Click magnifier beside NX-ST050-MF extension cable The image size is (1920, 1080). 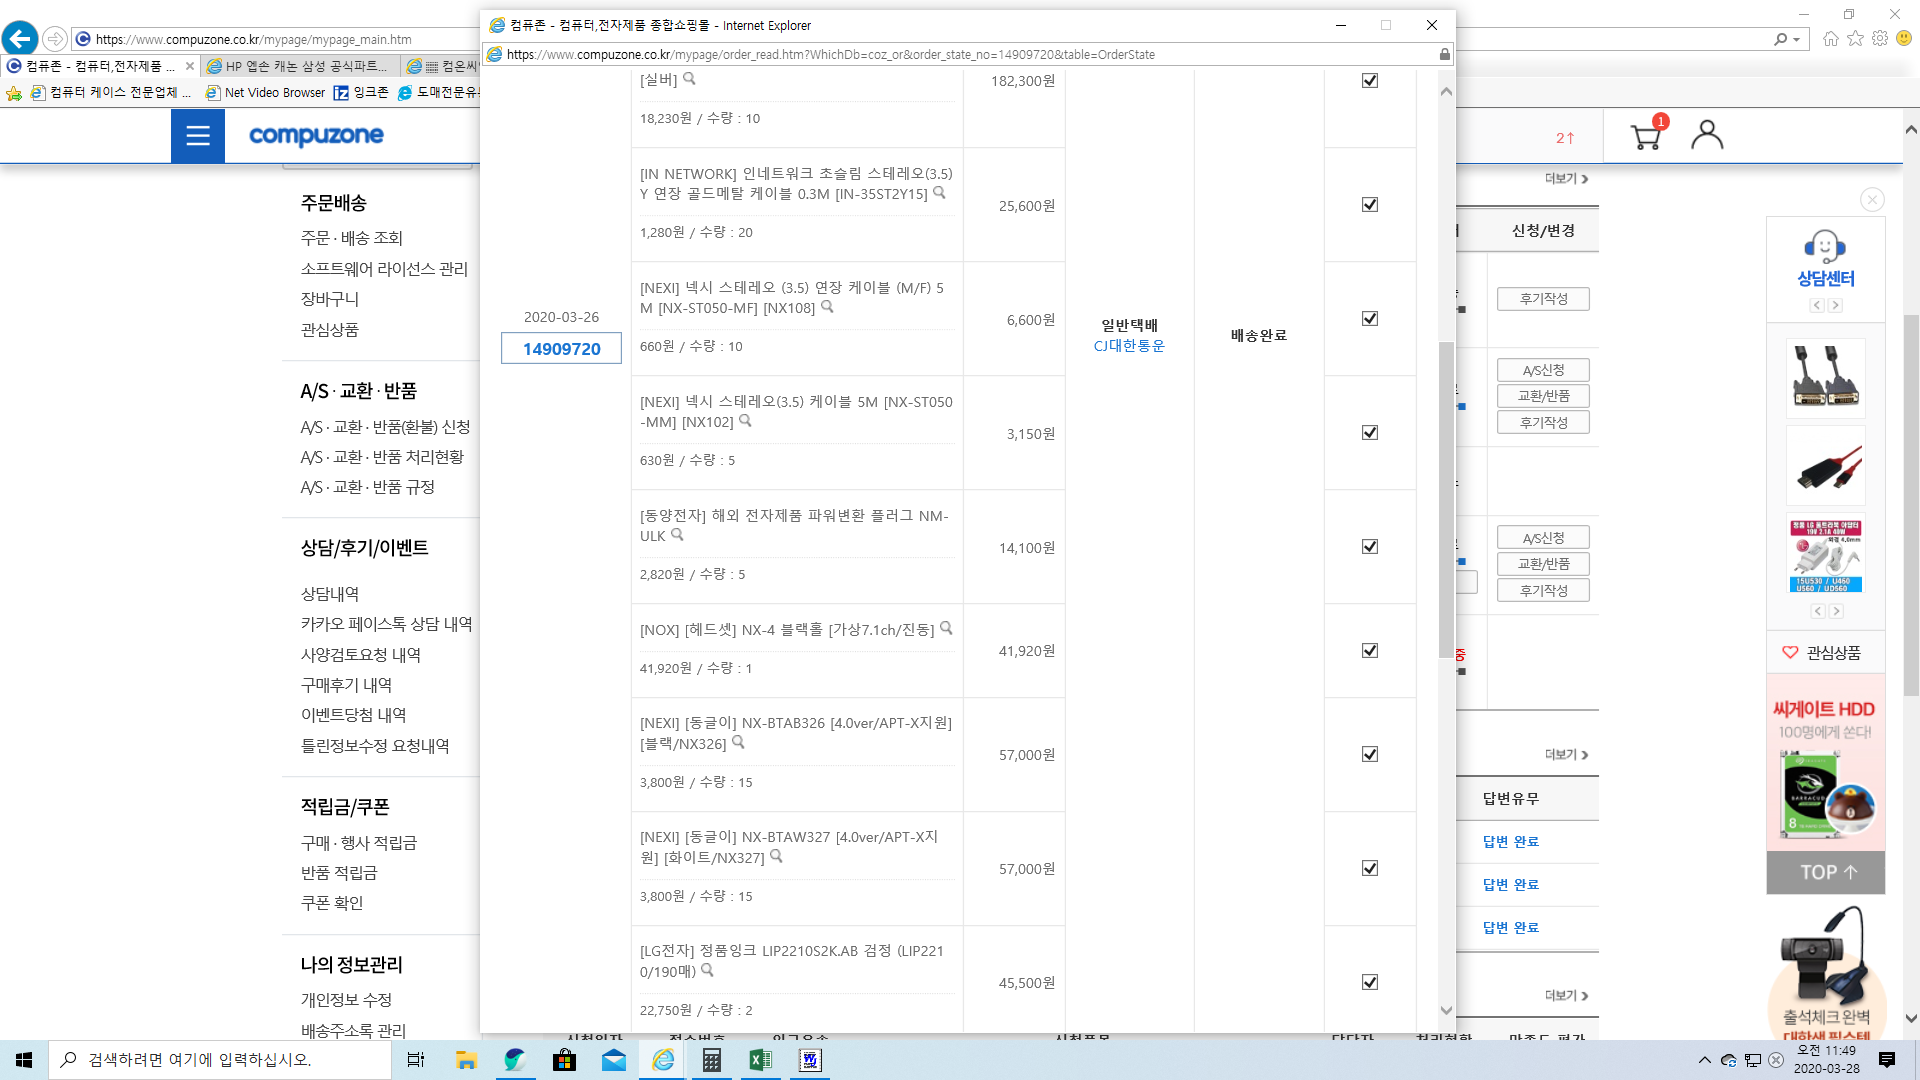coord(827,307)
